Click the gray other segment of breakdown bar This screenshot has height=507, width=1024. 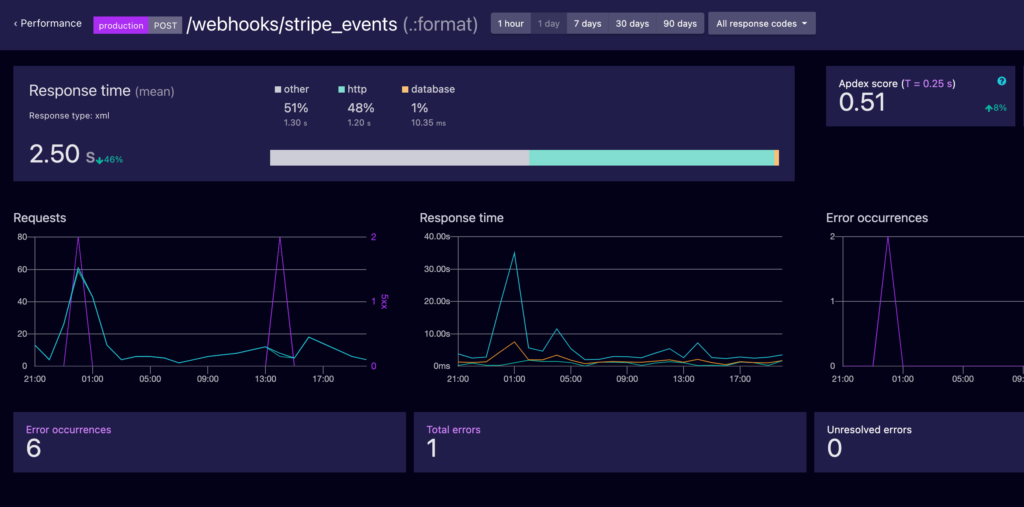(399, 158)
